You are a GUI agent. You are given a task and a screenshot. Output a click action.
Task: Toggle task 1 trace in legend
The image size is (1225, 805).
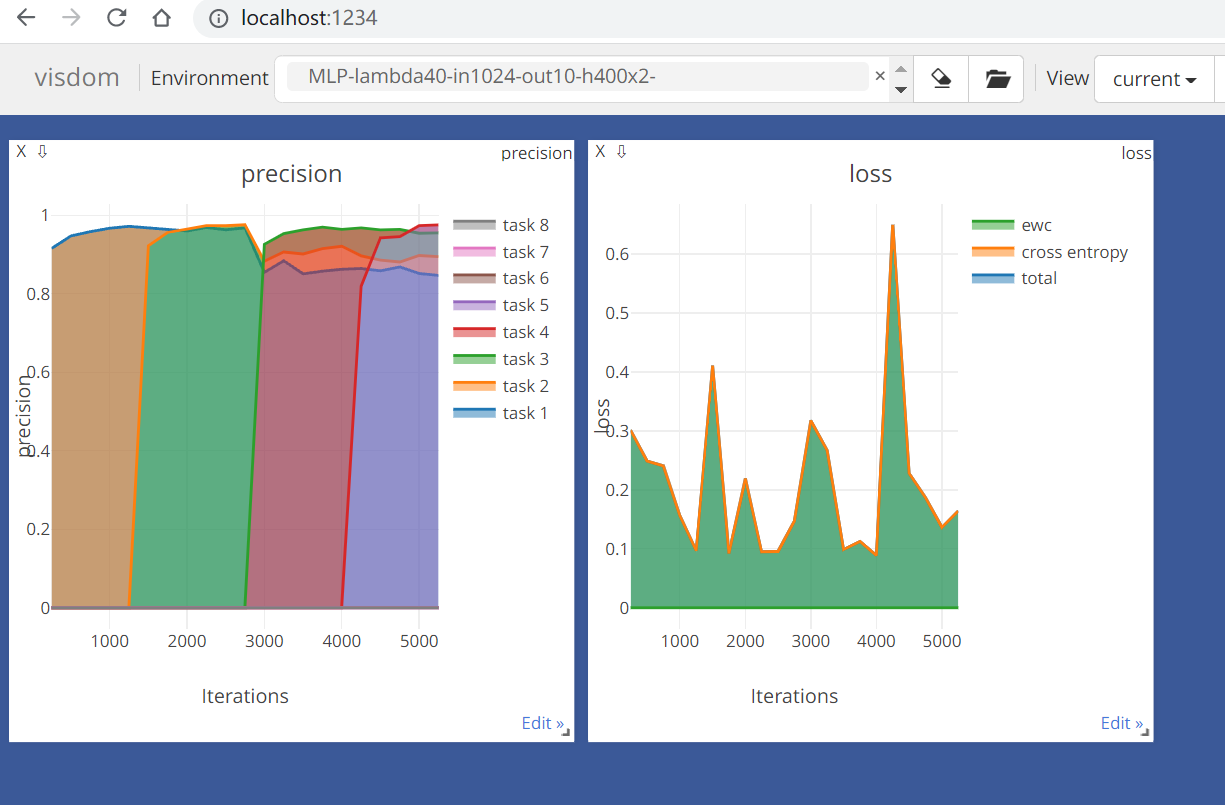tap(501, 413)
